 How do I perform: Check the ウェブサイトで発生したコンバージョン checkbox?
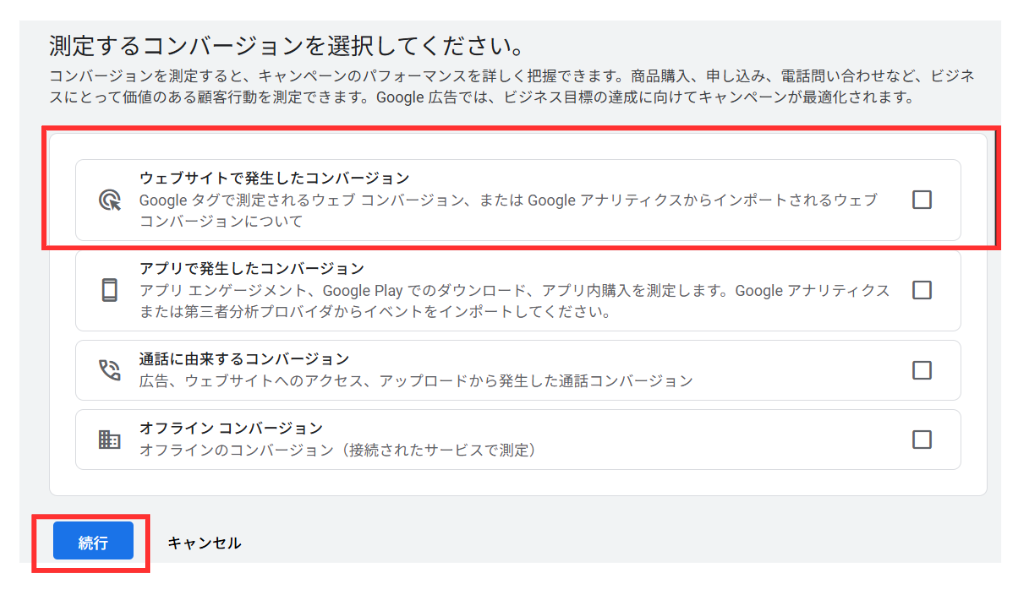point(921,199)
